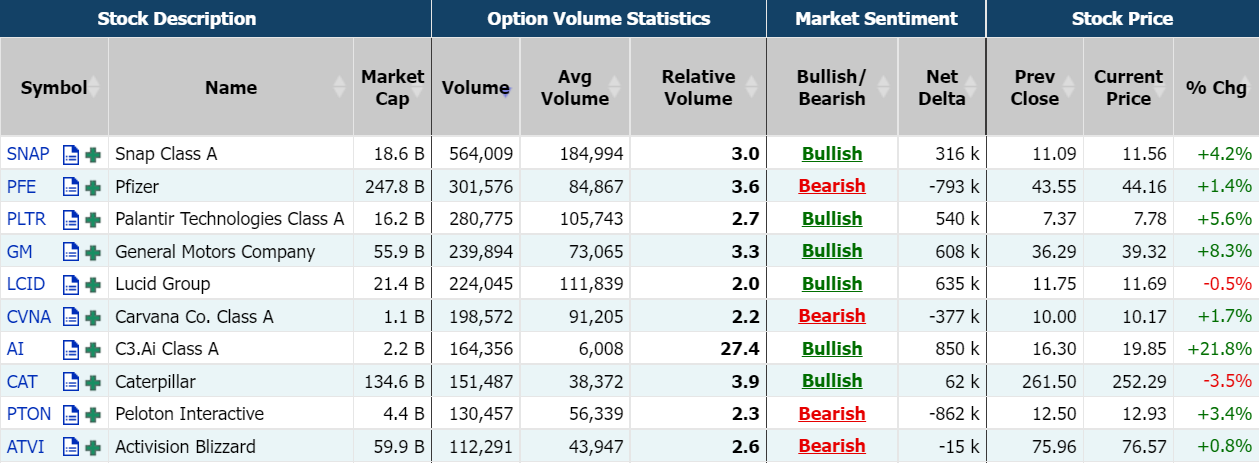Viewport: 1259px width, 463px height.
Task: Open the document icon next to PLTR
Action: pyautogui.click(x=71, y=219)
